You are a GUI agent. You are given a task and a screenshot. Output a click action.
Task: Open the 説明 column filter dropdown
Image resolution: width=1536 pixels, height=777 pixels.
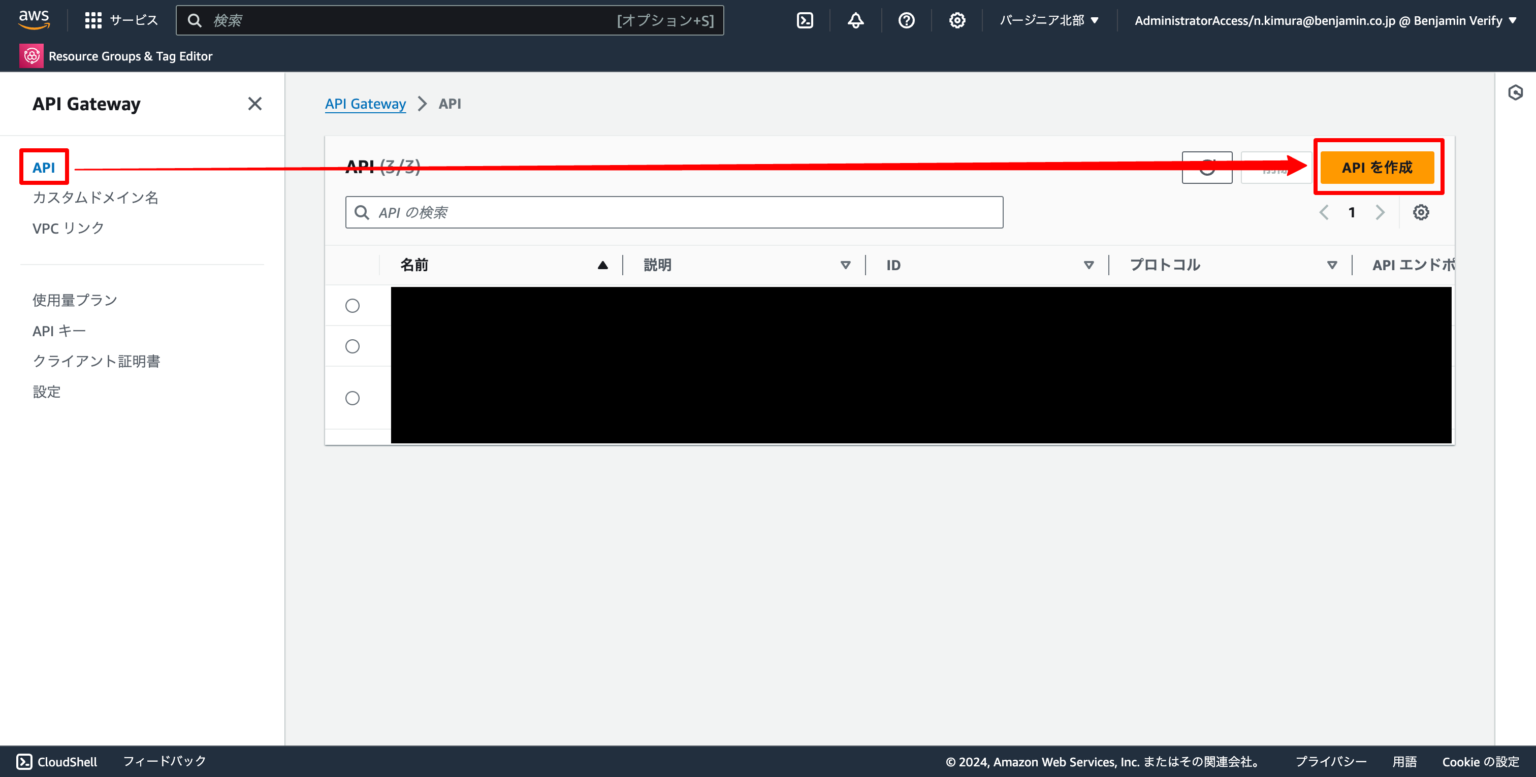point(845,264)
